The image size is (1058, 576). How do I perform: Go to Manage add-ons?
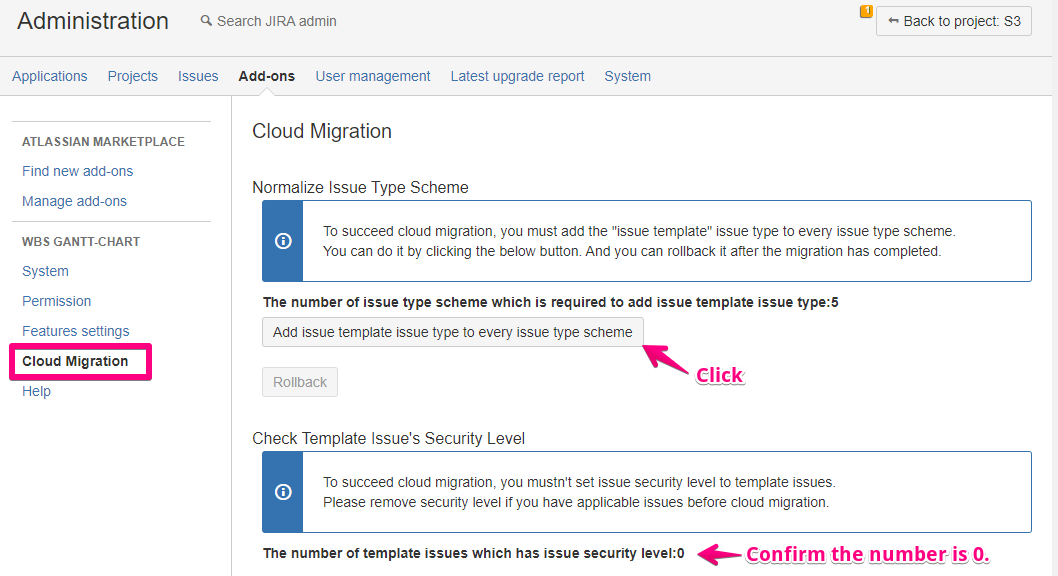75,201
